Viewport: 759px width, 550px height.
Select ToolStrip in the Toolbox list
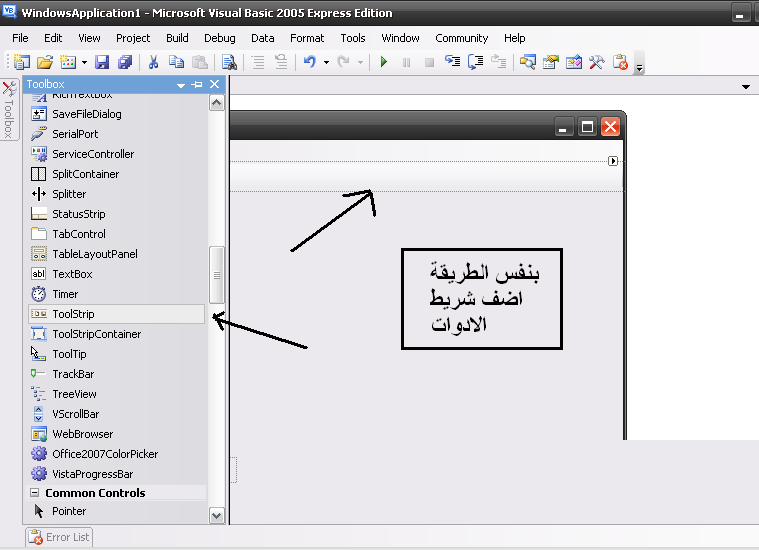point(73,314)
